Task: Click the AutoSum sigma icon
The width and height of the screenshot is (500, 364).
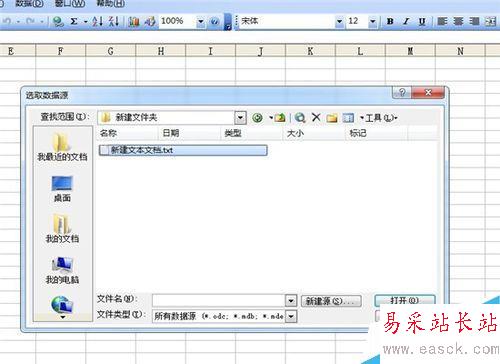Action: [74, 22]
